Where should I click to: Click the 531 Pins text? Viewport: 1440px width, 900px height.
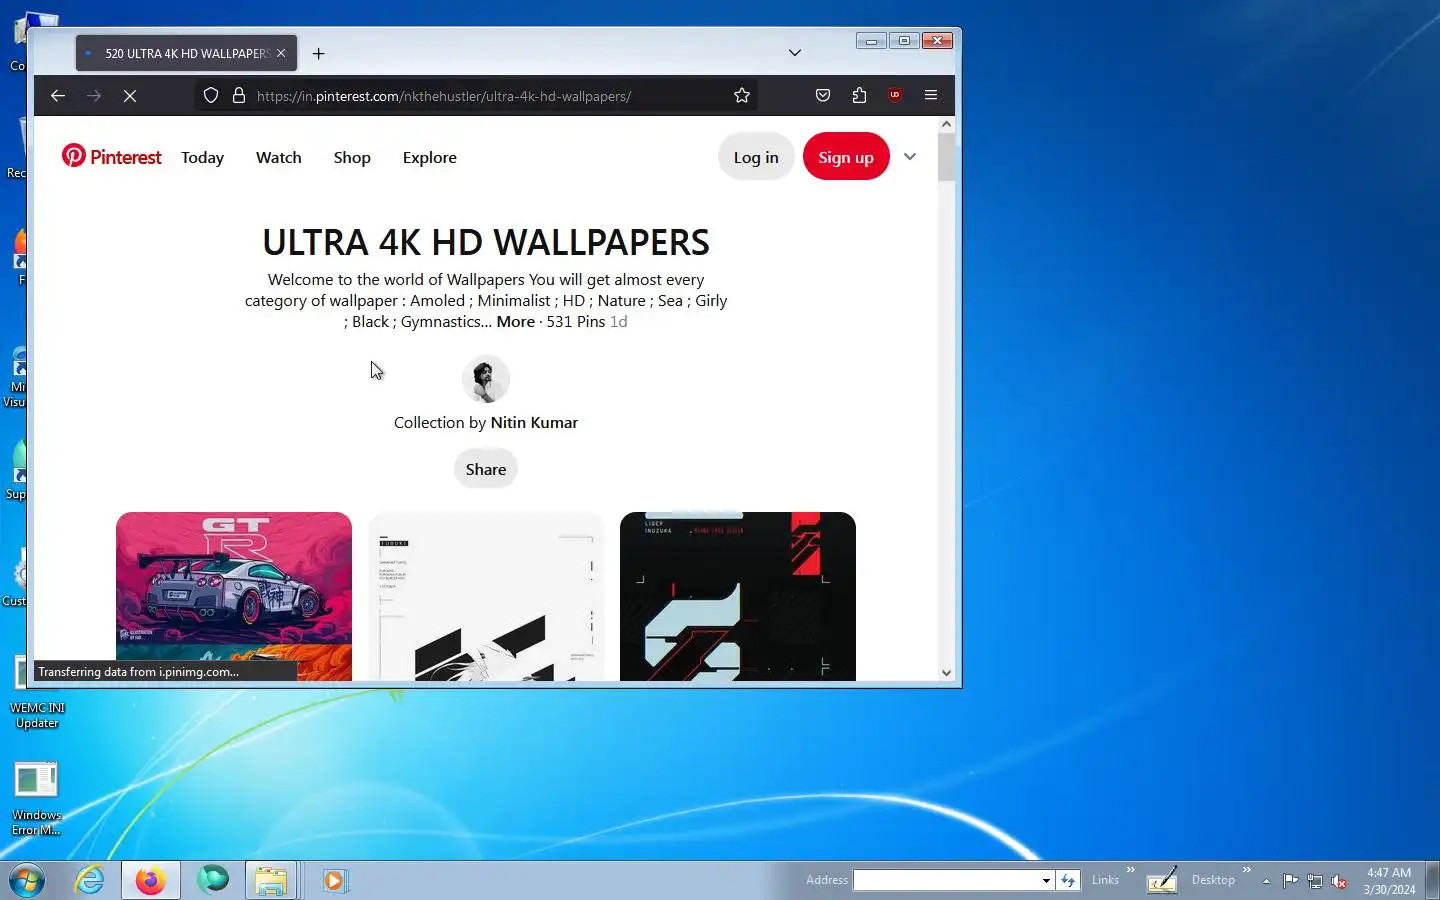576,322
